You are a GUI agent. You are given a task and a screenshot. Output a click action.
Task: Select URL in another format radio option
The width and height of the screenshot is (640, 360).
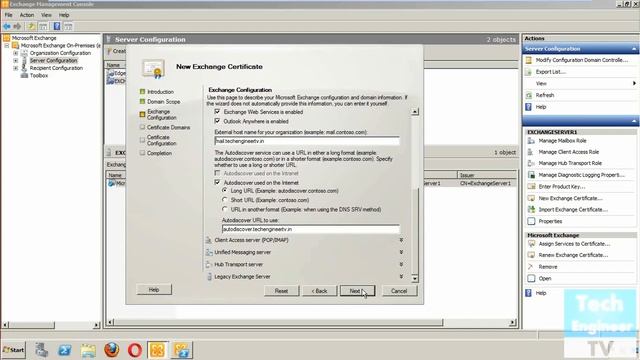pyautogui.click(x=224, y=209)
